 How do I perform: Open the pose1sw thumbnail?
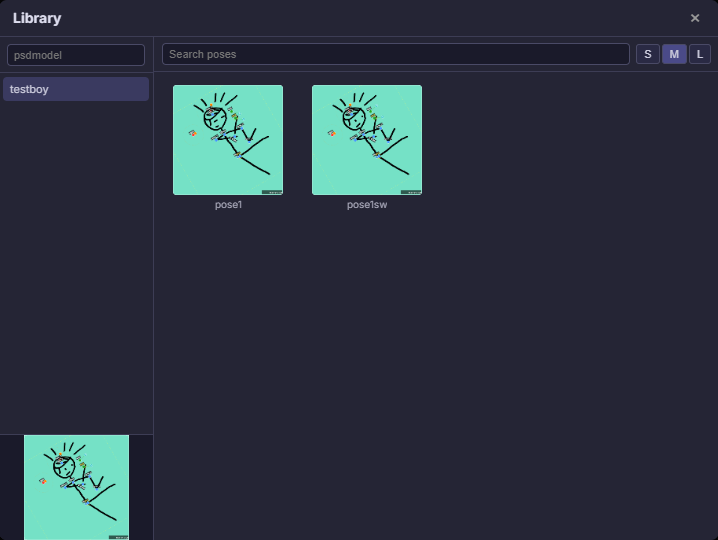[367, 140]
